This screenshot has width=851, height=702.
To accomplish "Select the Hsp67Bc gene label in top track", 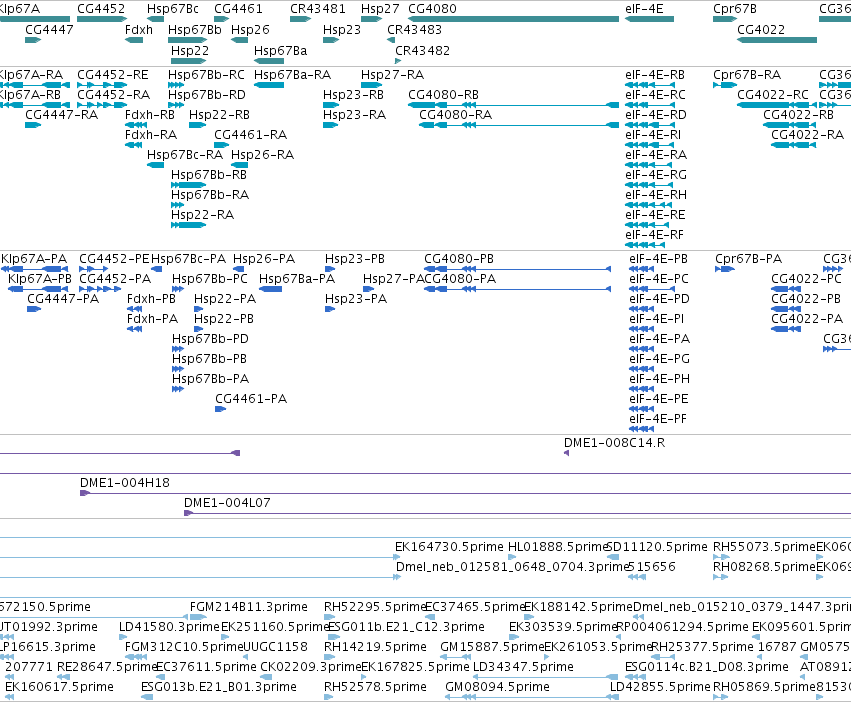I will click(x=173, y=9).
